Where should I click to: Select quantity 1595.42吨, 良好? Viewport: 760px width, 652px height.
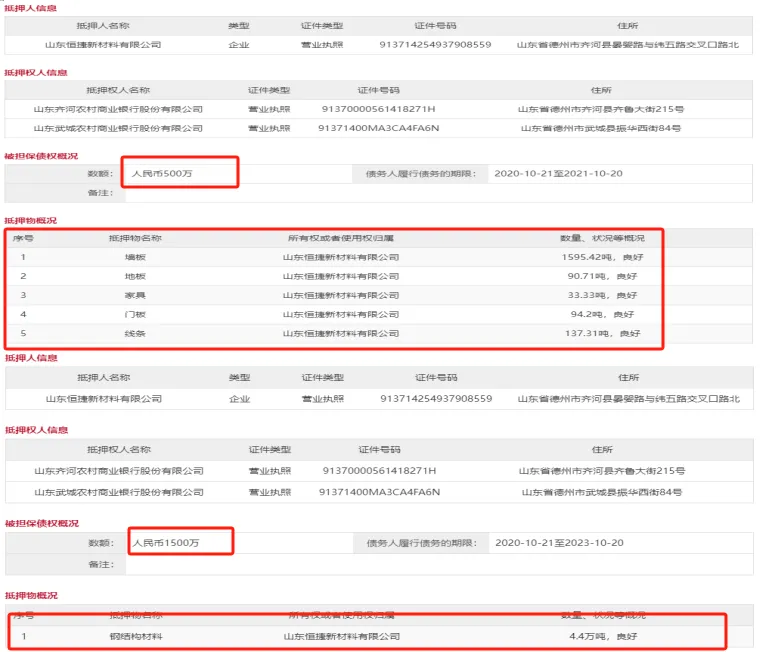point(602,257)
